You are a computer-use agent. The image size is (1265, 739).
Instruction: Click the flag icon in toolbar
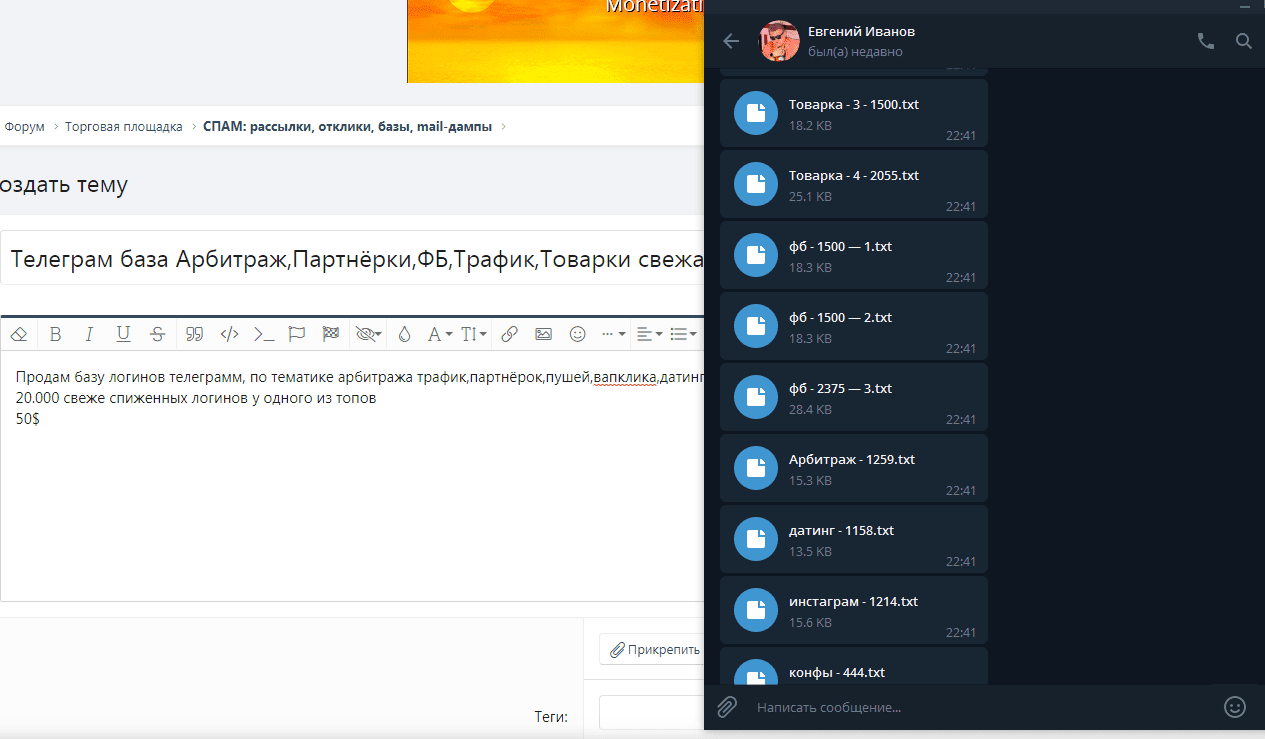click(297, 334)
